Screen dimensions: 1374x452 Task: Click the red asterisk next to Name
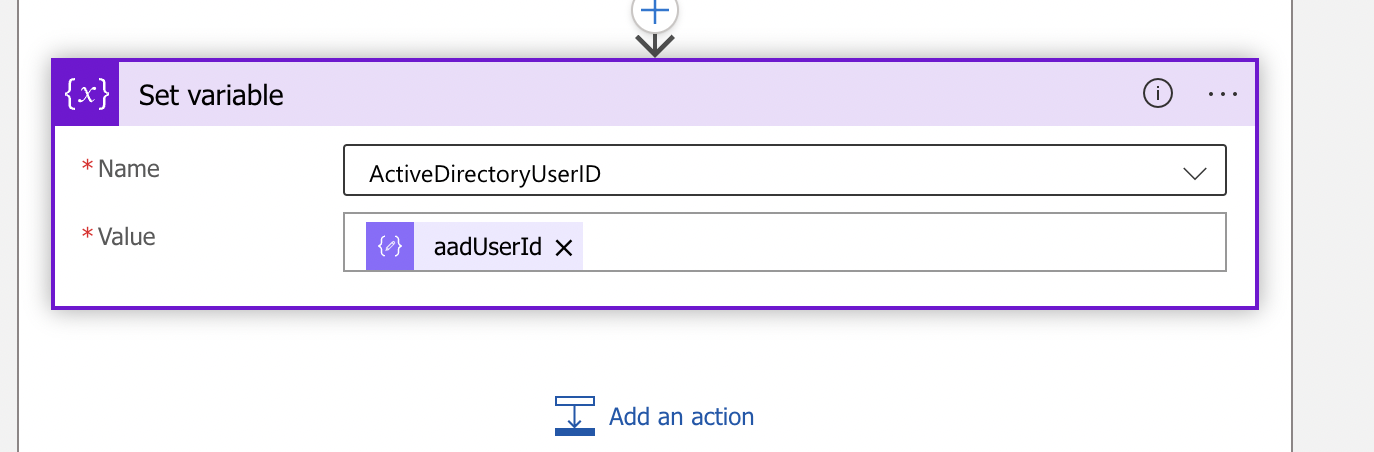pos(87,167)
